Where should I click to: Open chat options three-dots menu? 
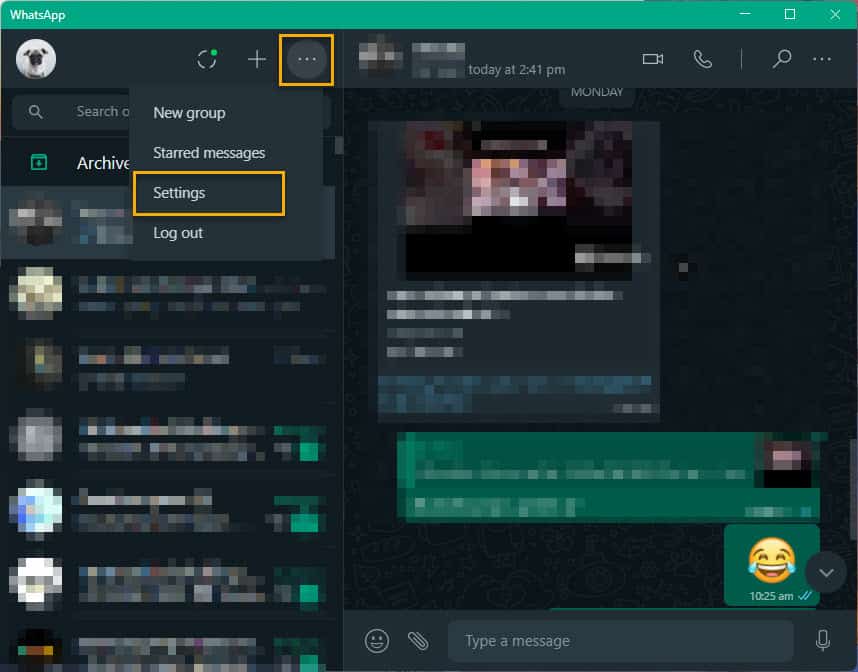(822, 59)
